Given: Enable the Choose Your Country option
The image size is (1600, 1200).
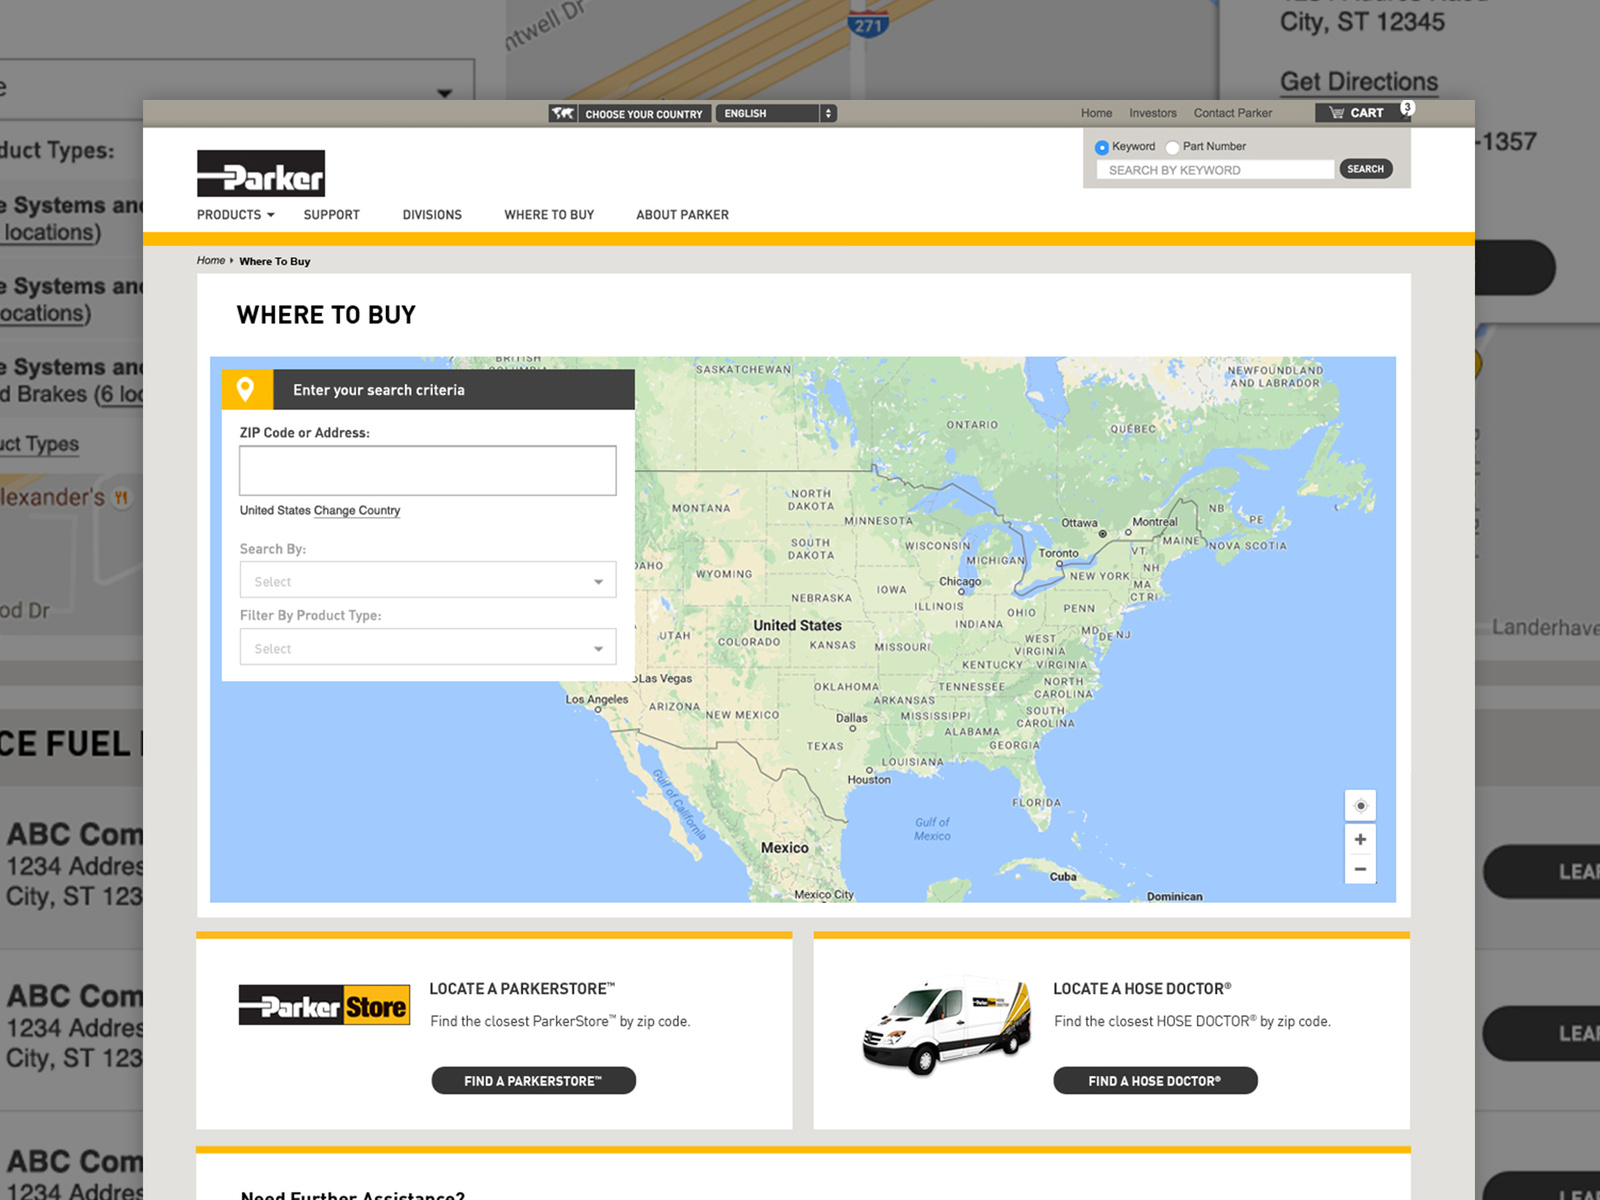Looking at the screenshot, I should point(643,113).
